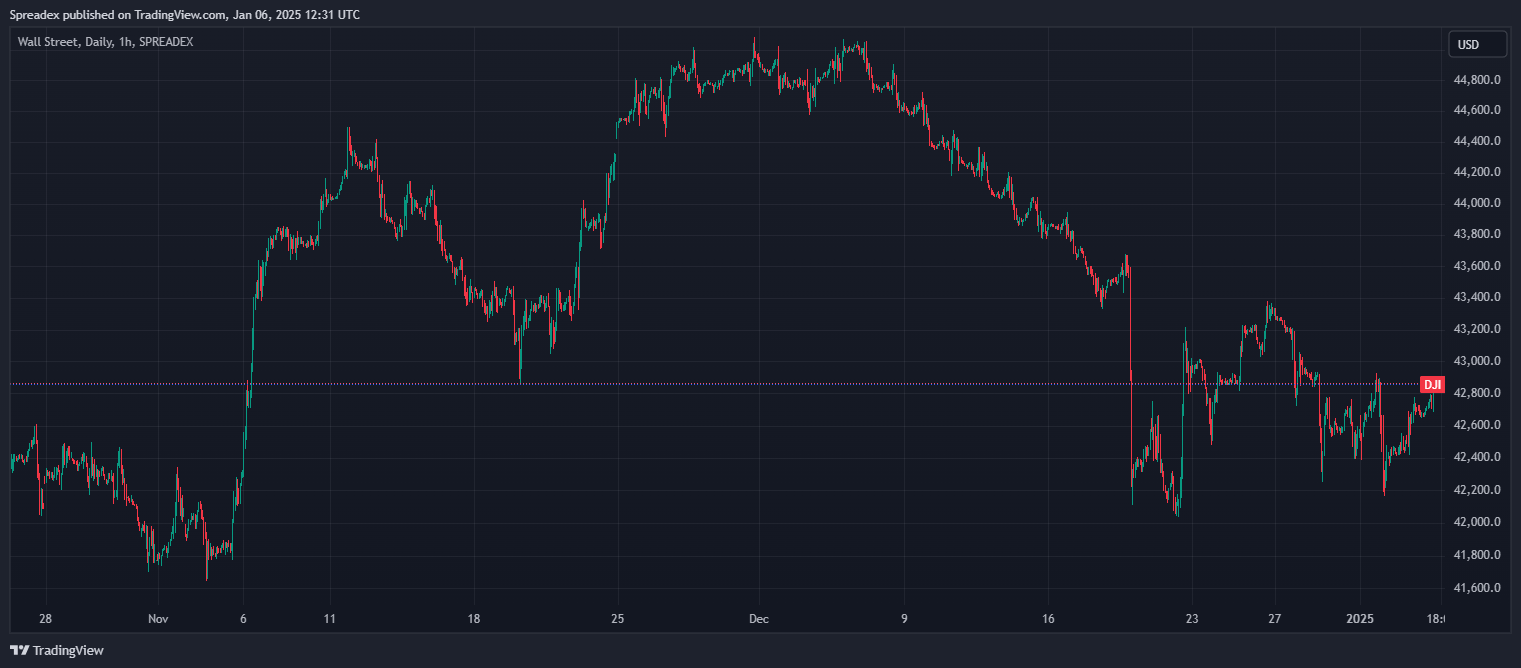The height and width of the screenshot is (668, 1521).
Task: Click the 'Dec' date axis label
Action: tap(759, 619)
